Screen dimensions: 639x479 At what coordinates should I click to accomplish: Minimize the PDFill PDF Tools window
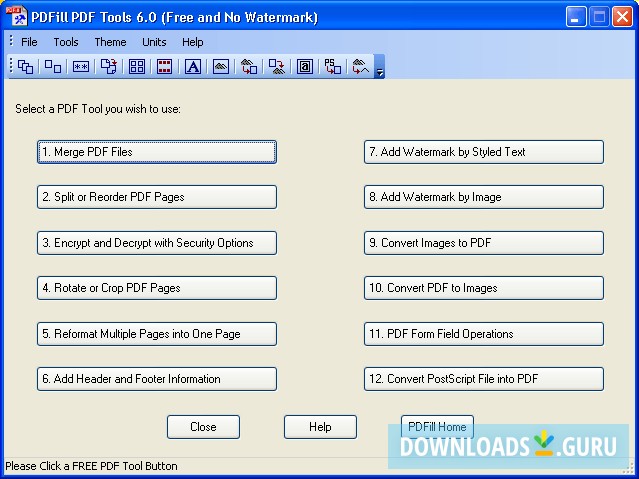click(576, 17)
